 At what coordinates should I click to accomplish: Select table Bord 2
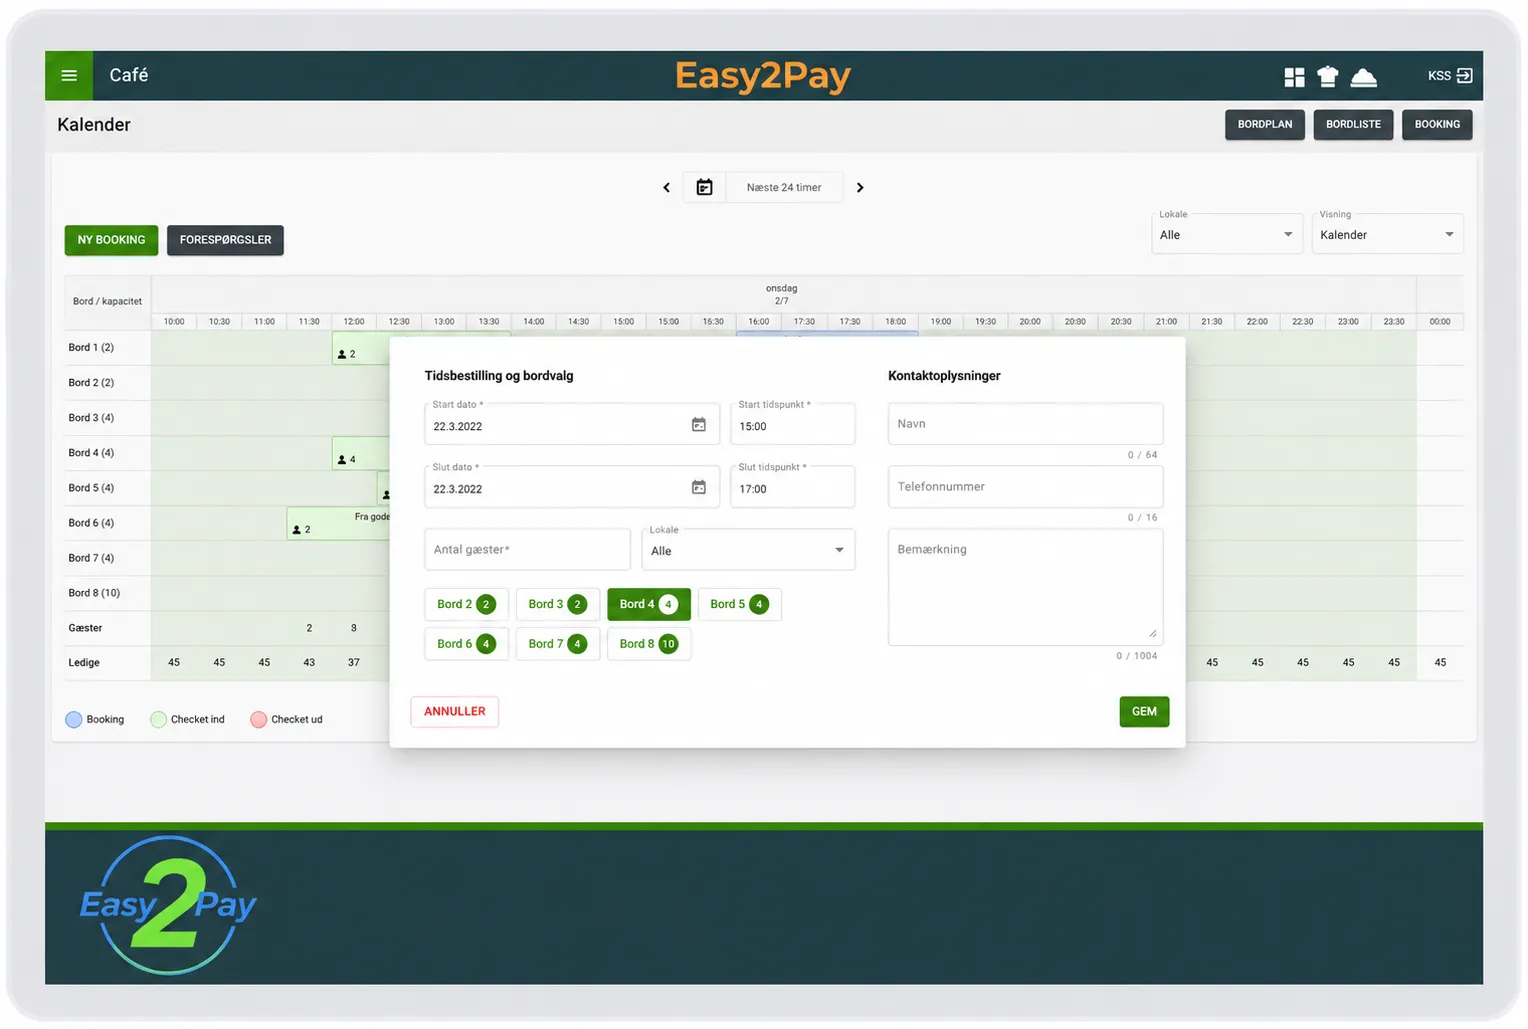click(466, 604)
